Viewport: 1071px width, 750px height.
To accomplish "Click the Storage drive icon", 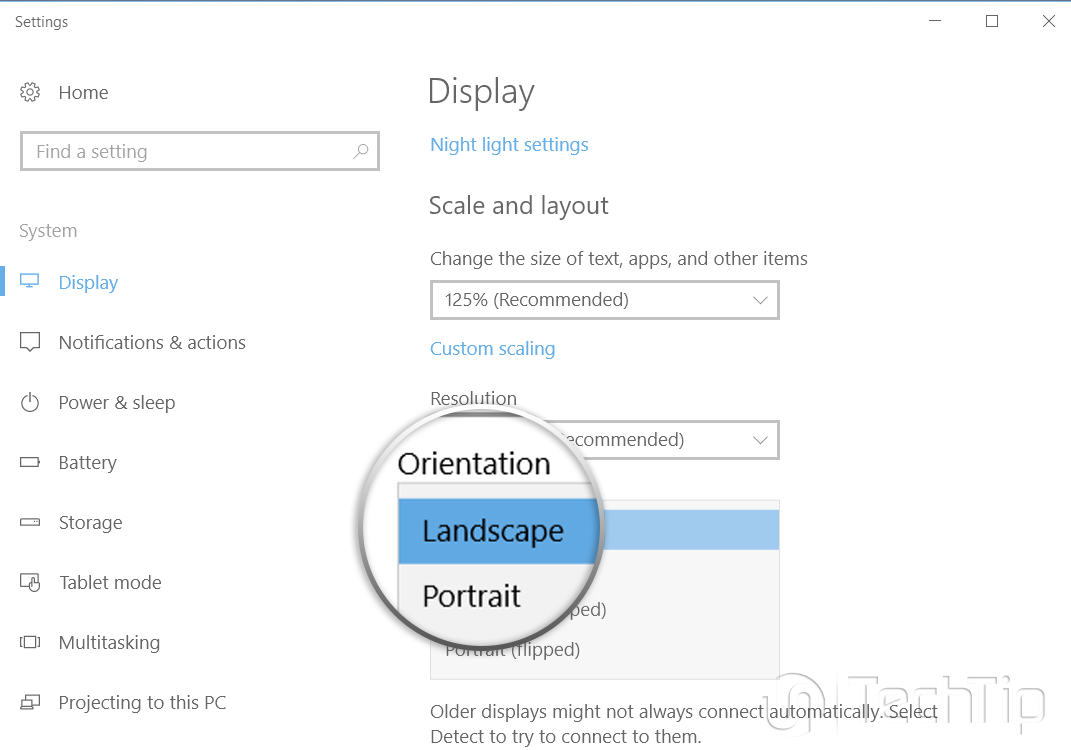I will pyautogui.click(x=30, y=523).
